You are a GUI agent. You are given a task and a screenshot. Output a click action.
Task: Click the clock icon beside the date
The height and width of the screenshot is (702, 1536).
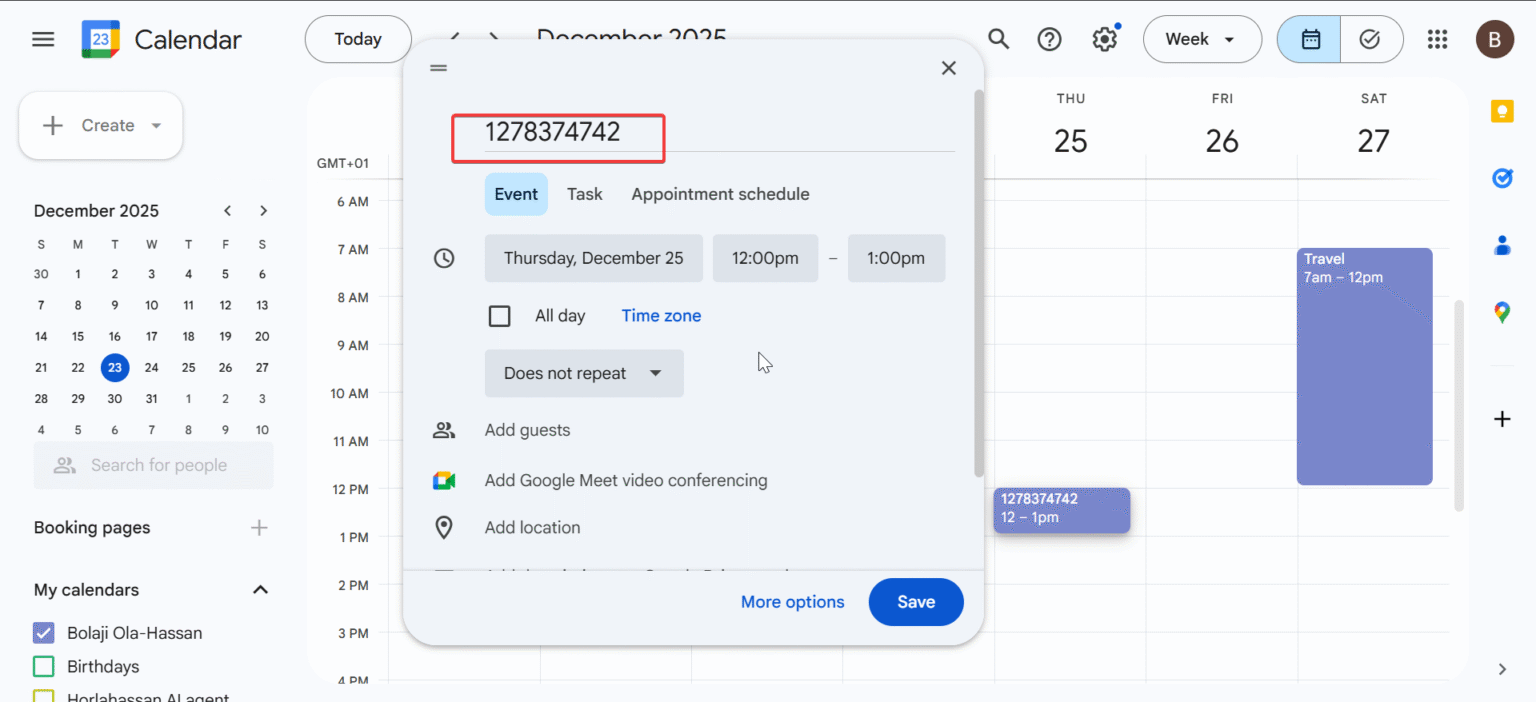[x=444, y=258]
